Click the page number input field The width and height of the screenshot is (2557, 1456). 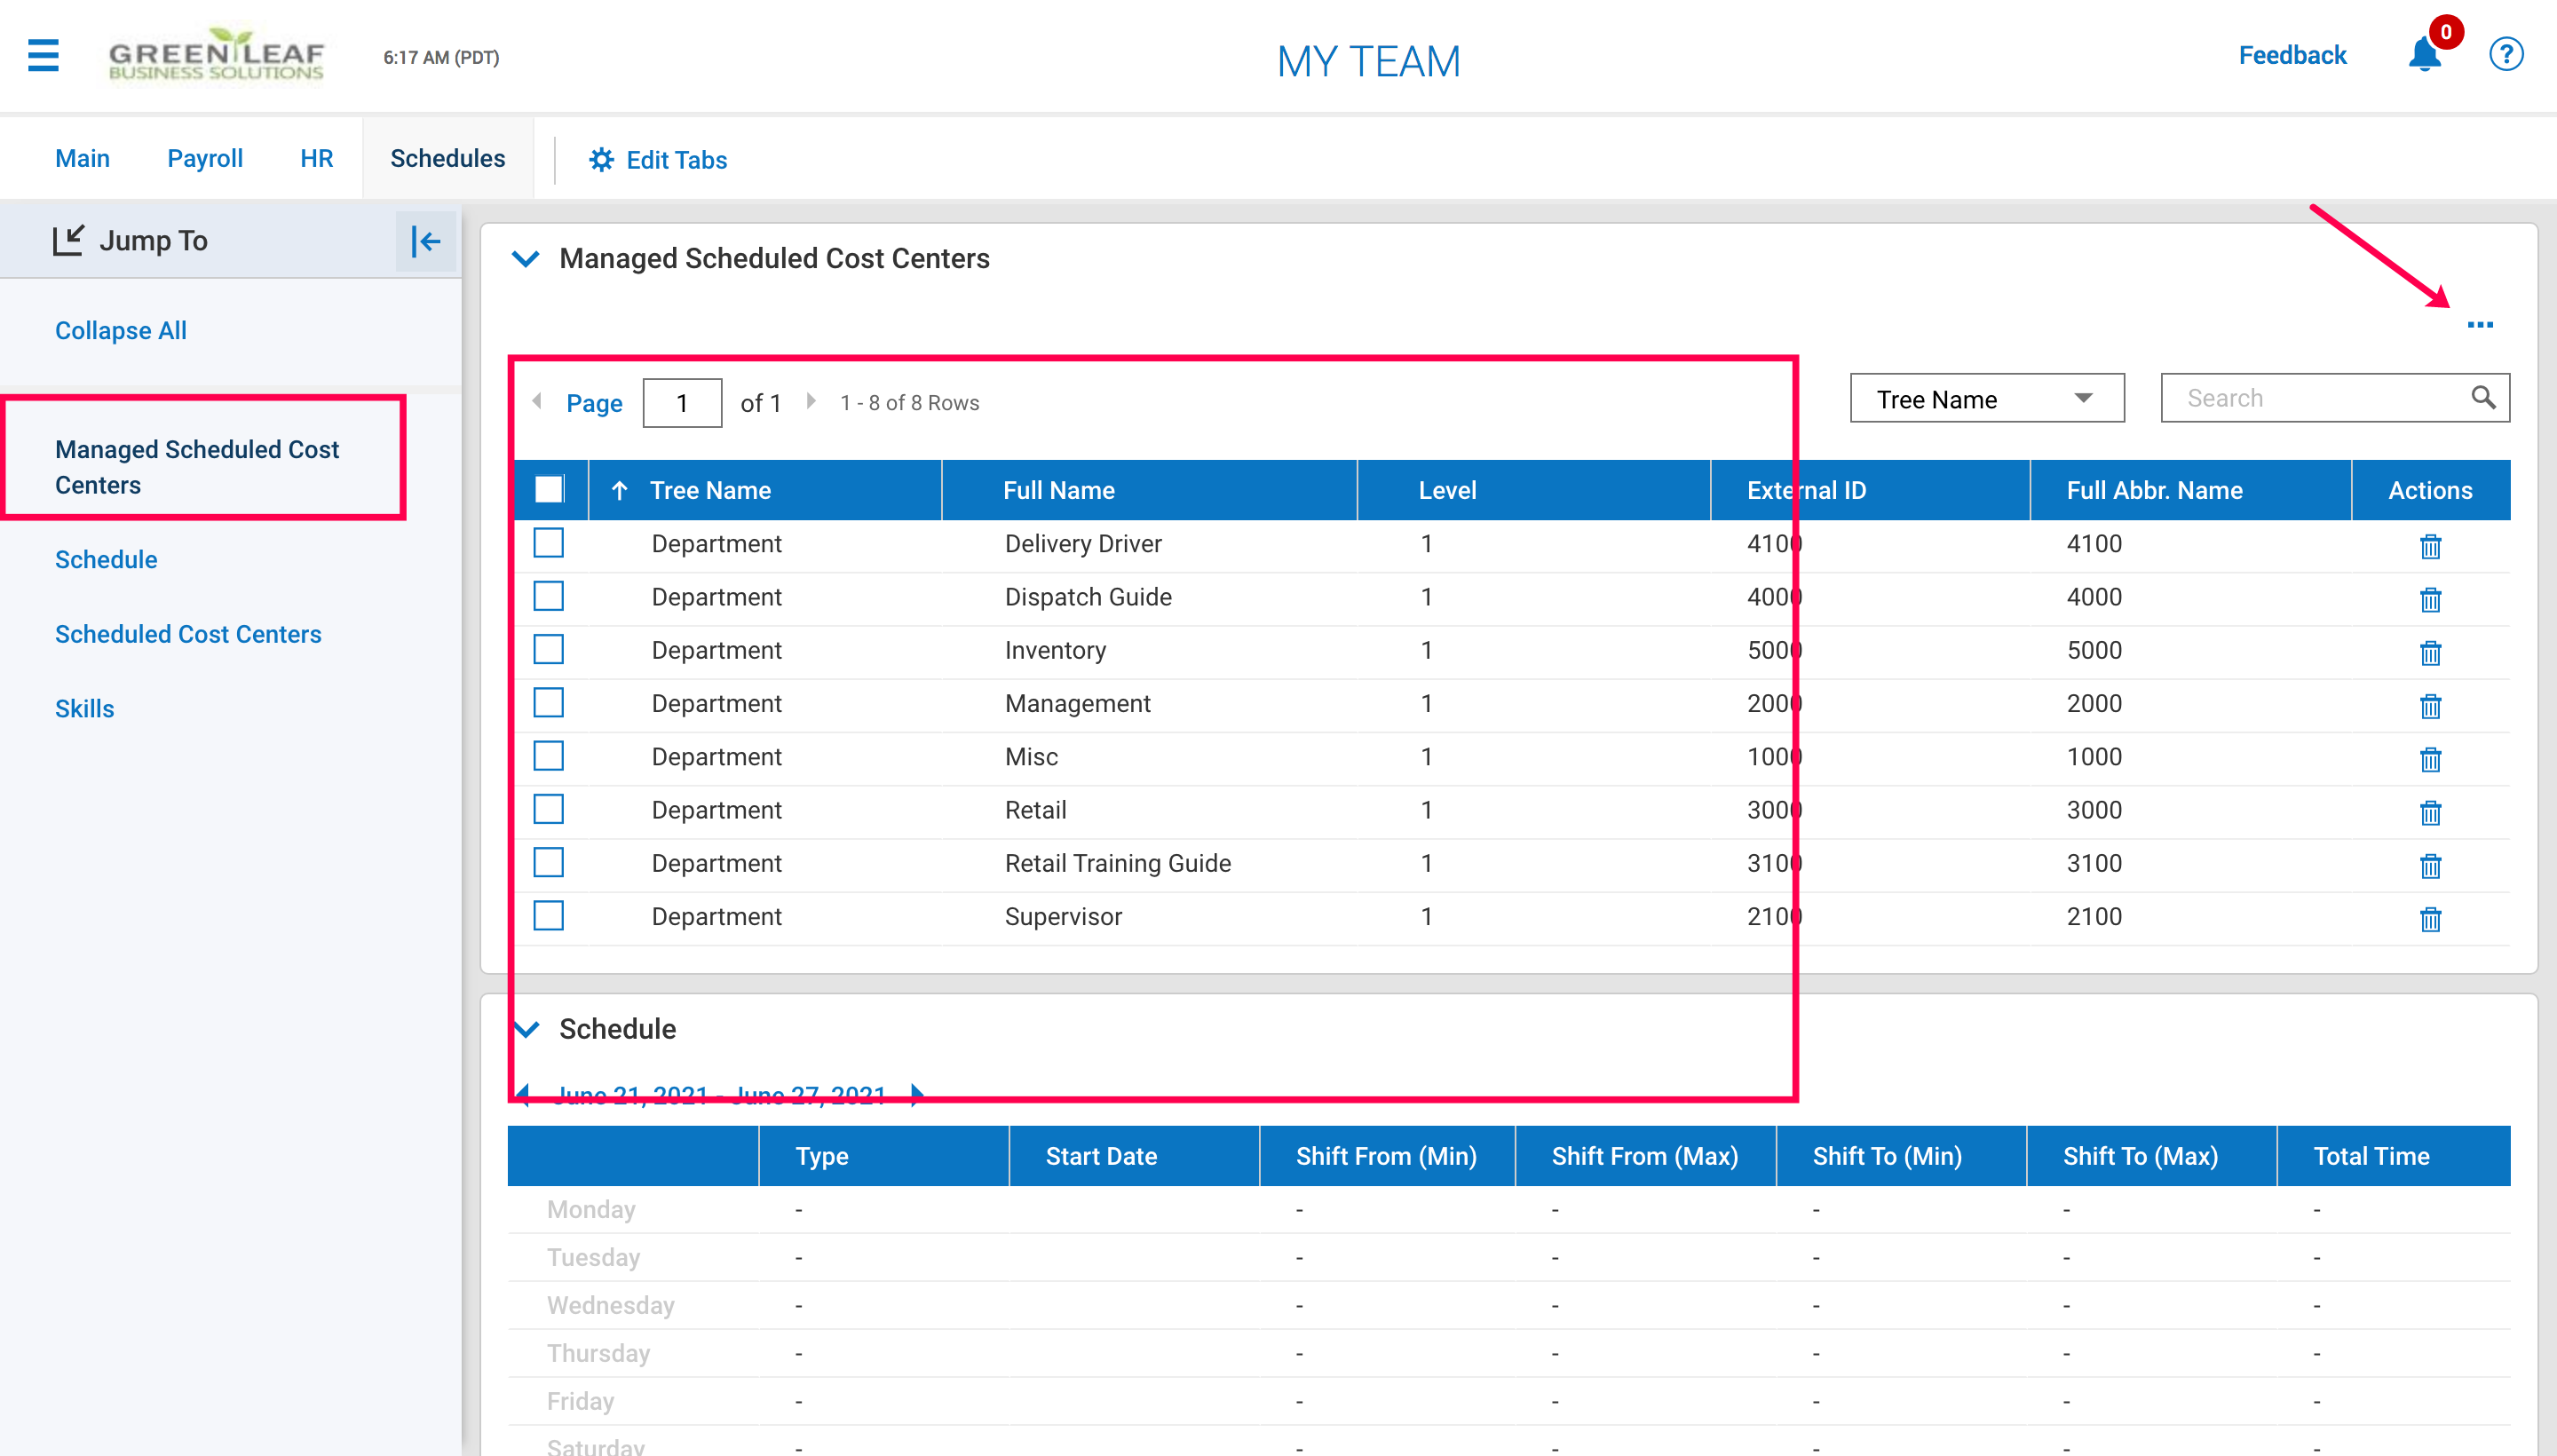682,403
